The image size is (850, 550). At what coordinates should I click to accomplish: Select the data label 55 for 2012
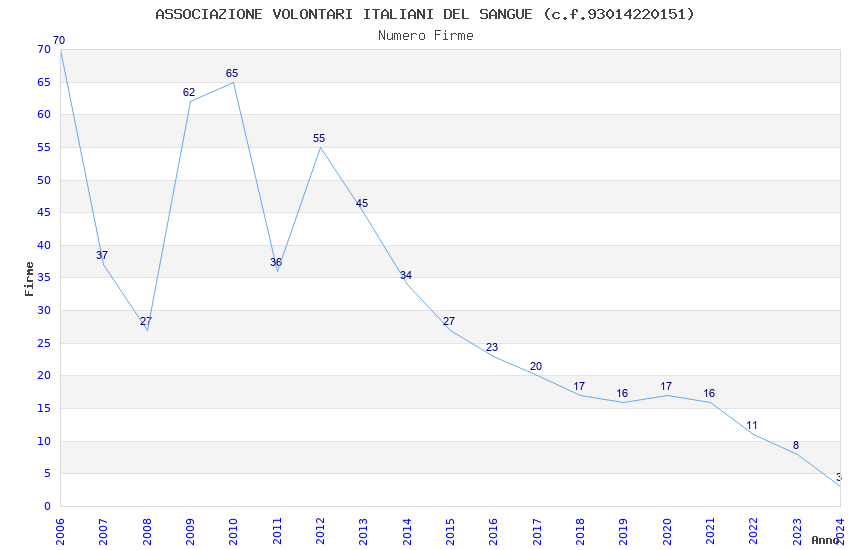click(319, 138)
